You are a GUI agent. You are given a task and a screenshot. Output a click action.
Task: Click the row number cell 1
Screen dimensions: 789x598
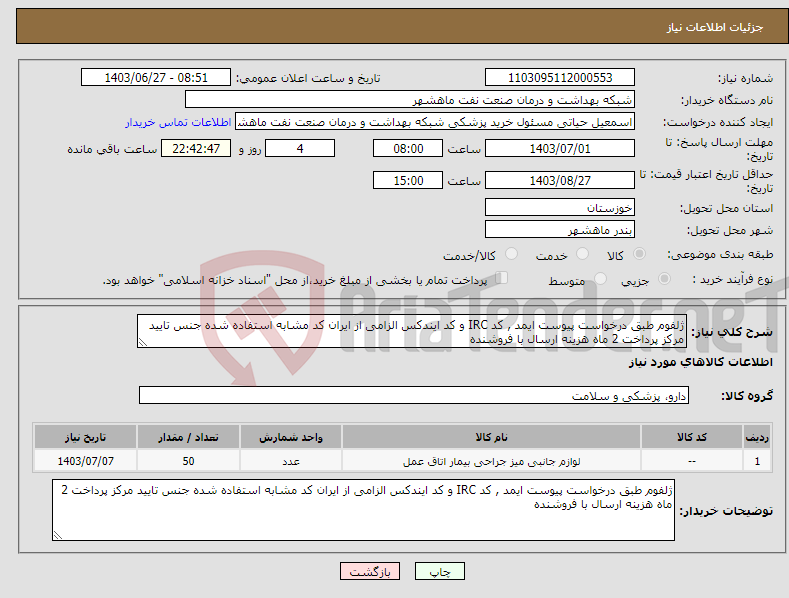757,461
